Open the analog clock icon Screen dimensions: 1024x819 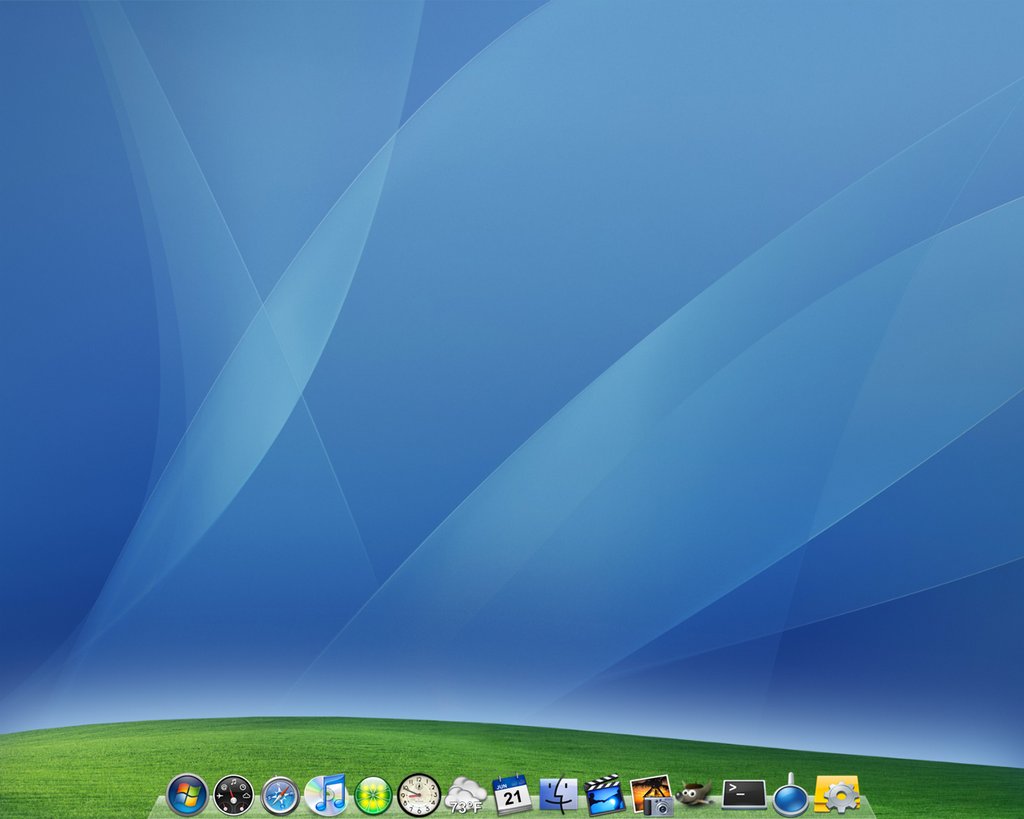(419, 795)
